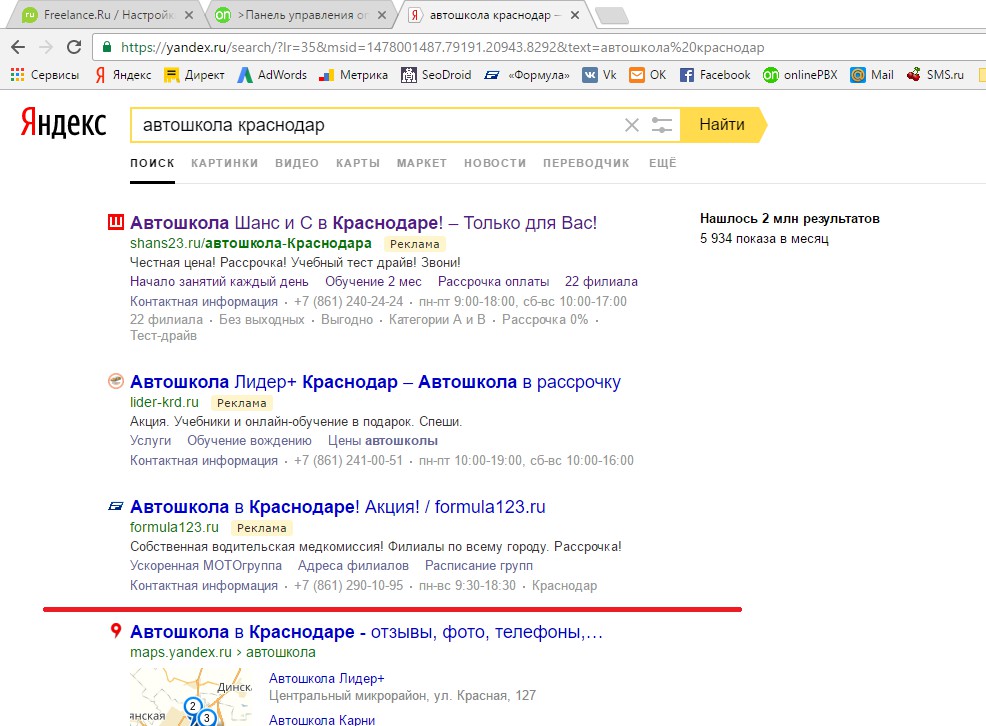This screenshot has width=986, height=726.
Task: Open the Яндекс bookmark
Action: coord(123,75)
